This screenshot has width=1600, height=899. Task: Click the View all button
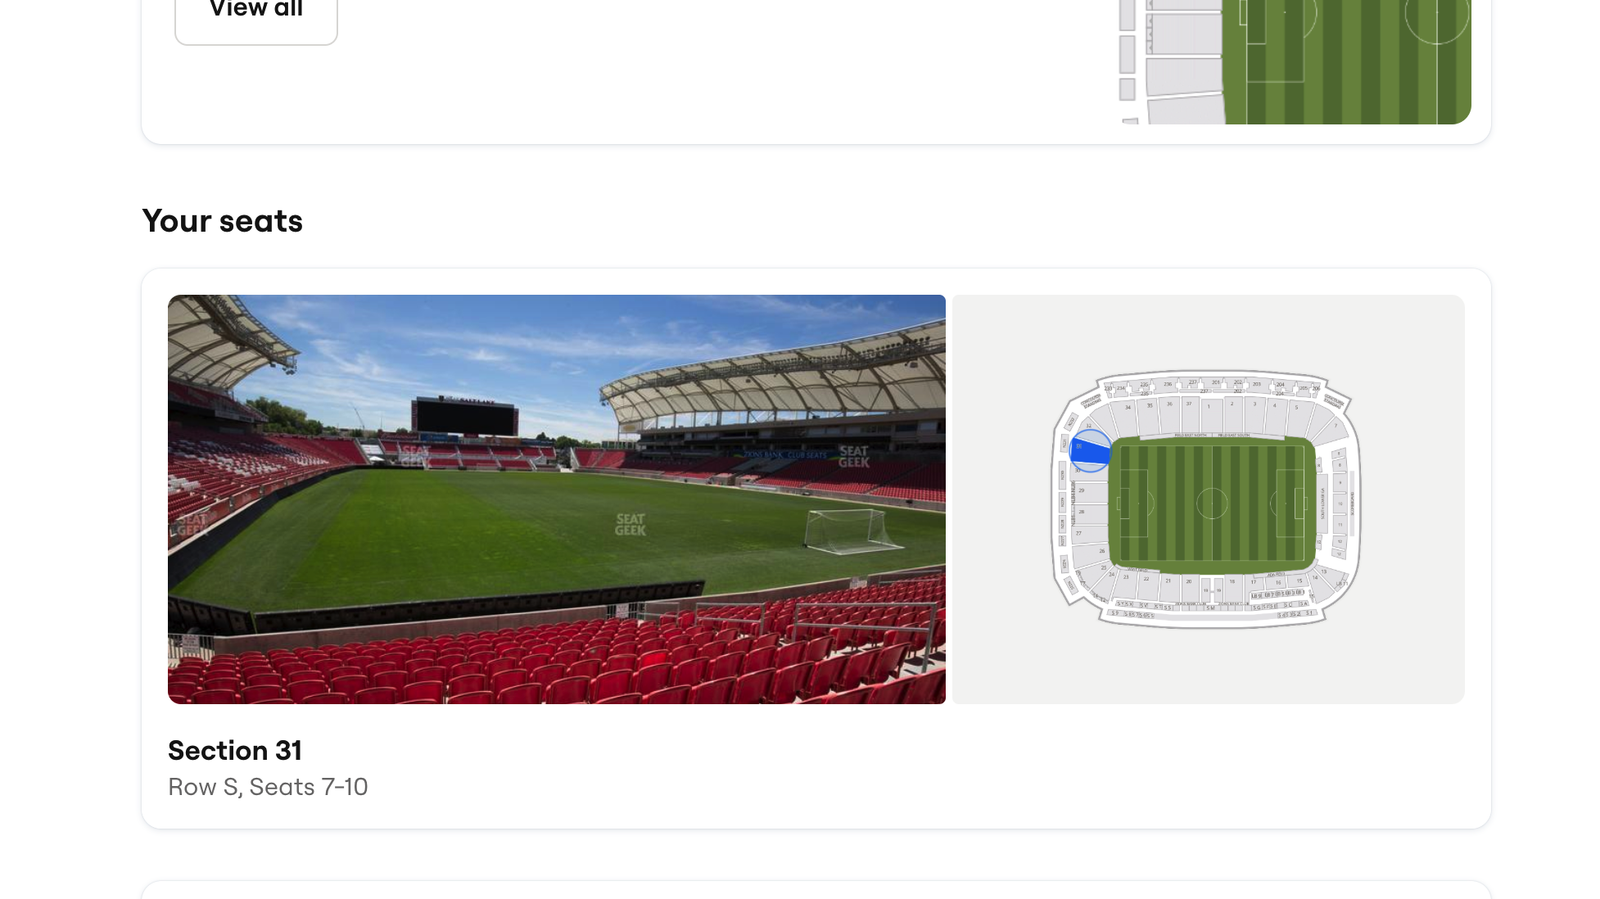tap(256, 12)
